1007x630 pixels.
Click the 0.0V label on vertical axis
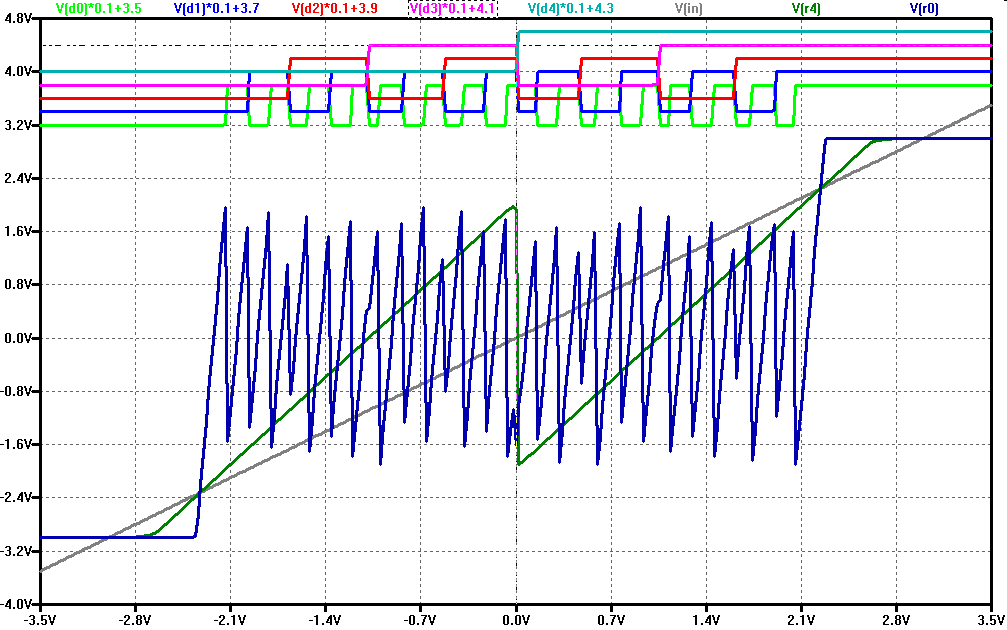coord(20,338)
